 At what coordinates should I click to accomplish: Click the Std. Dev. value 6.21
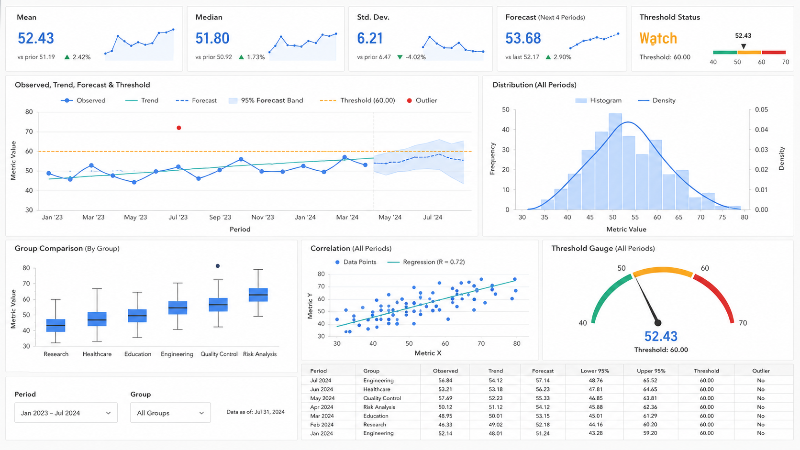(x=369, y=38)
